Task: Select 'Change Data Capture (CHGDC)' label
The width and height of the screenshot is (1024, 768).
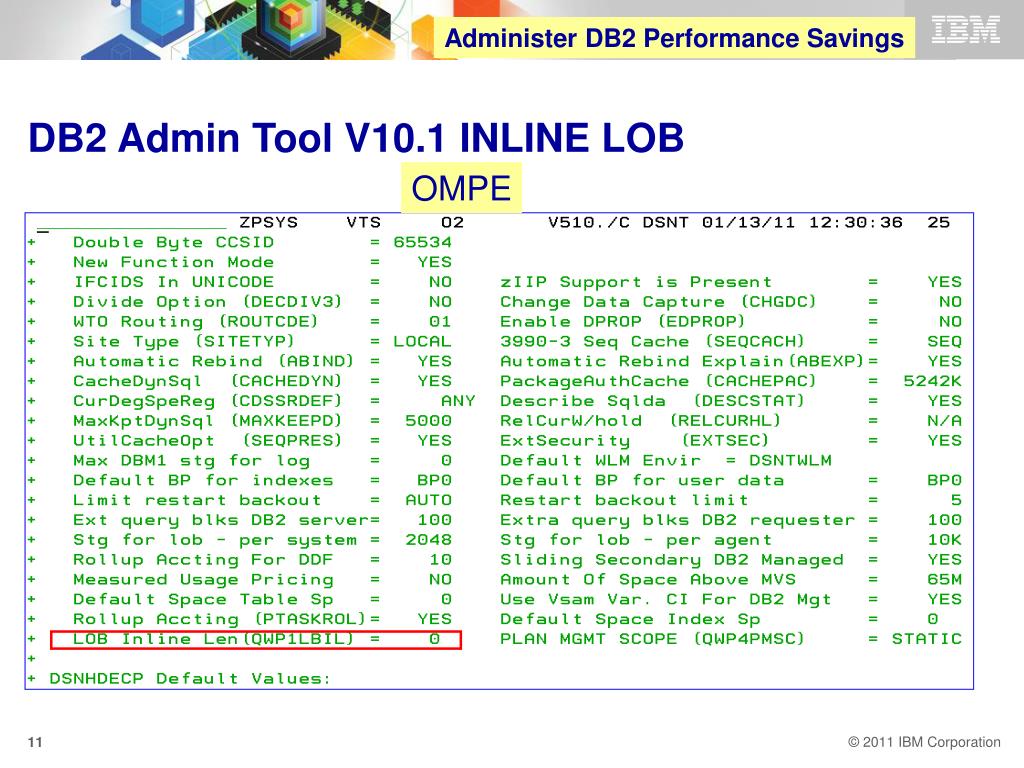Action: pos(658,302)
